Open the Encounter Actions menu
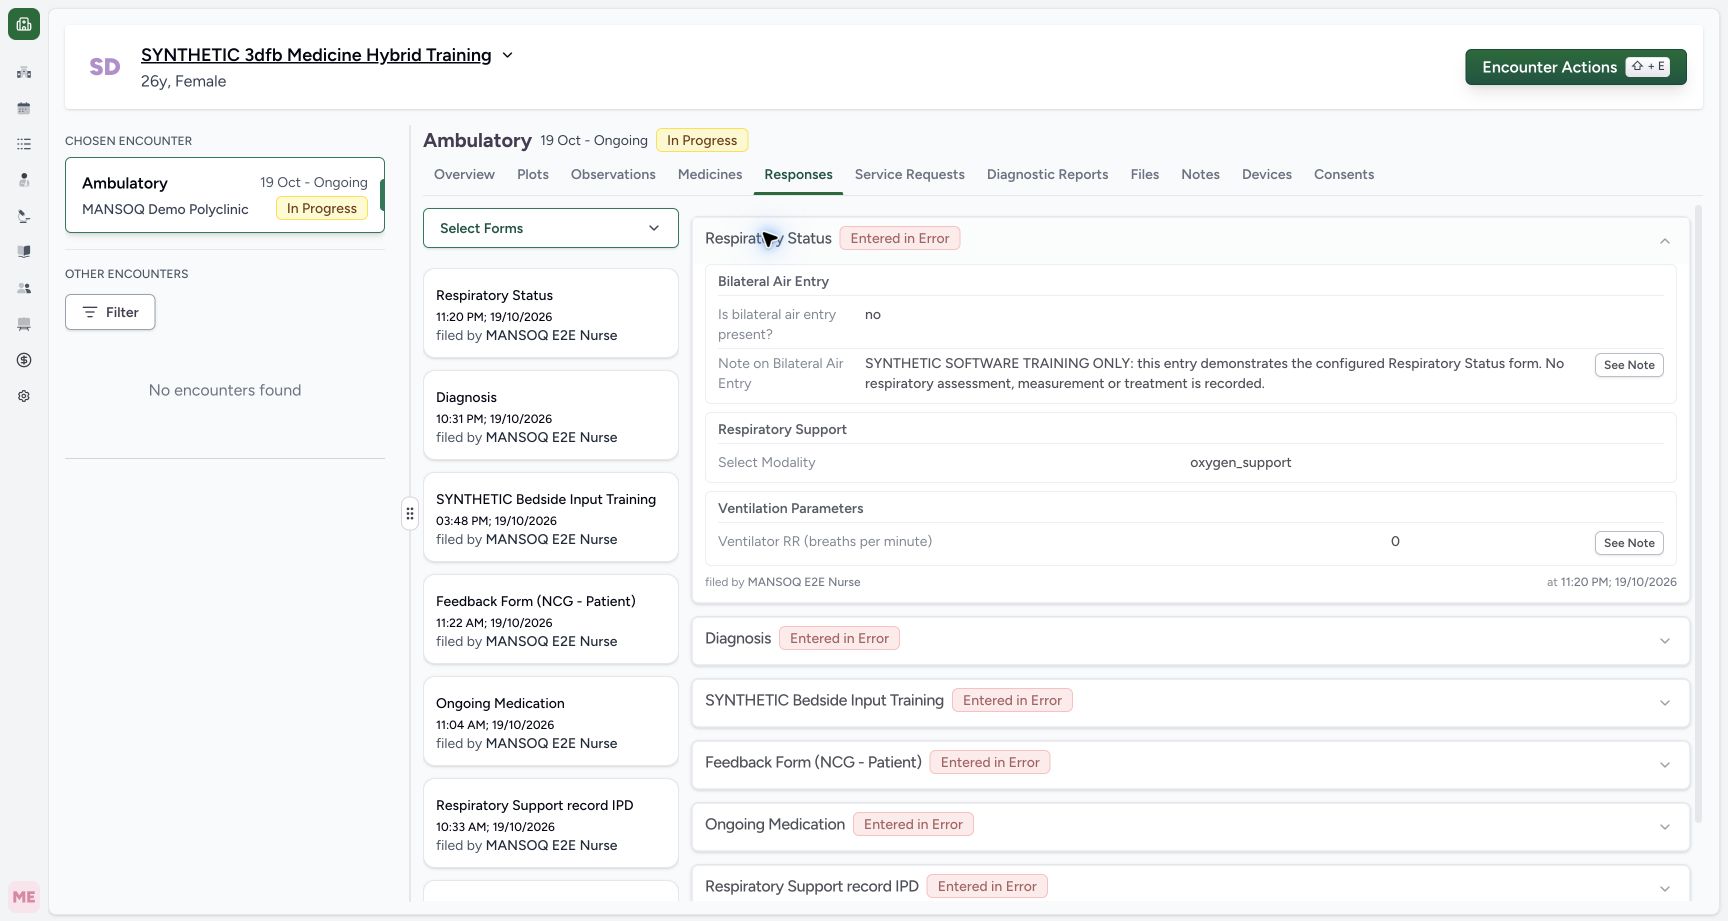Screen dimensions: 1728x921 point(1576,67)
